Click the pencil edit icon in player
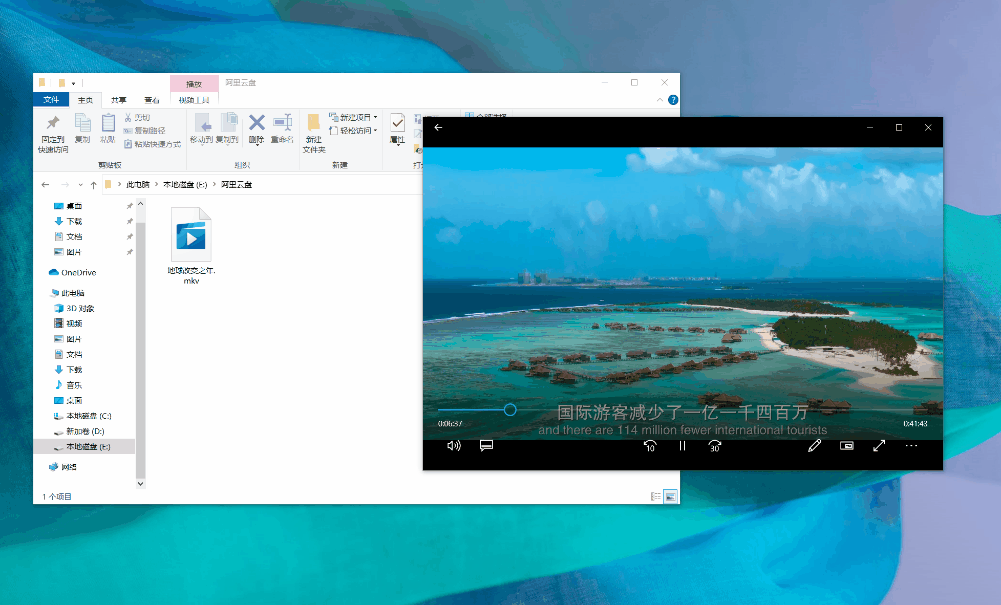Screen dimensions: 1001x605 (x=814, y=446)
